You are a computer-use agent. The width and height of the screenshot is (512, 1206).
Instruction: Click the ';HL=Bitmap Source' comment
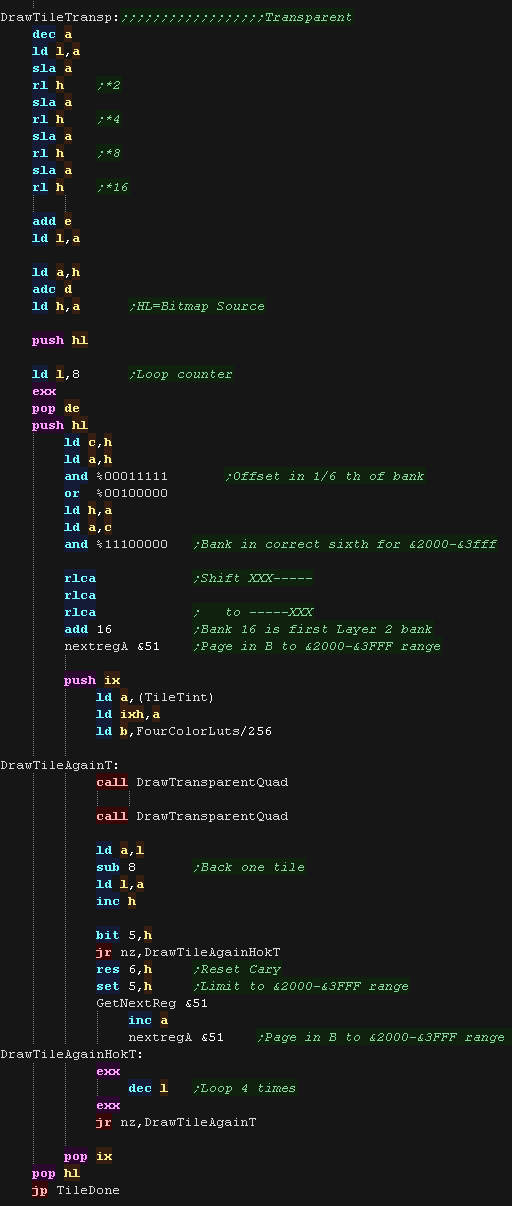pos(197,306)
